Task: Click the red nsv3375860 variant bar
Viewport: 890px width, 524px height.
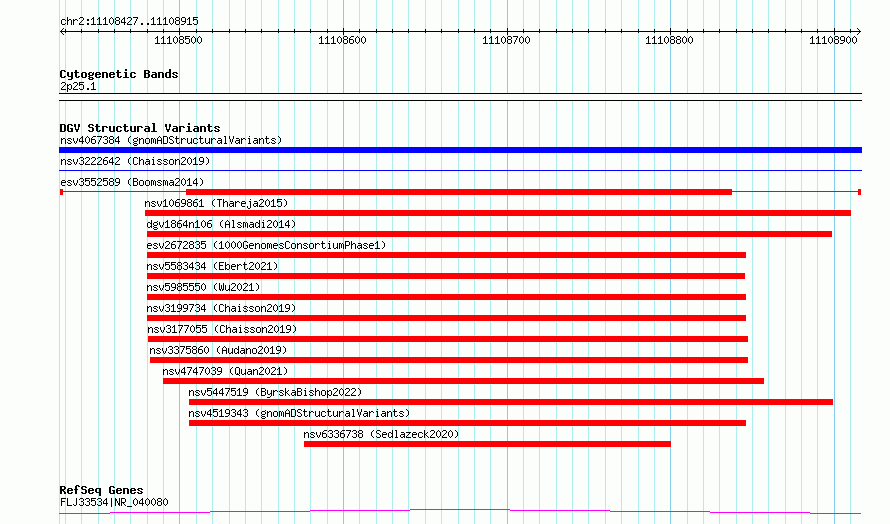Action: click(x=449, y=360)
